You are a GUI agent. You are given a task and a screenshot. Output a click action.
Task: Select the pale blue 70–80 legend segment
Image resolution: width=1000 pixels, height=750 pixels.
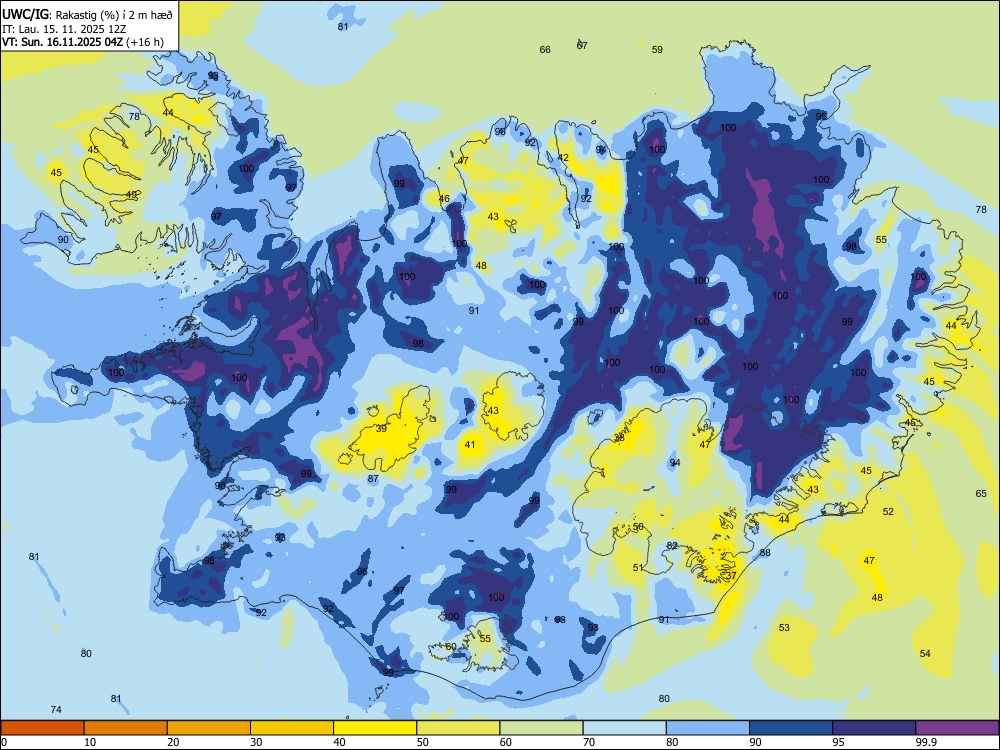624,728
